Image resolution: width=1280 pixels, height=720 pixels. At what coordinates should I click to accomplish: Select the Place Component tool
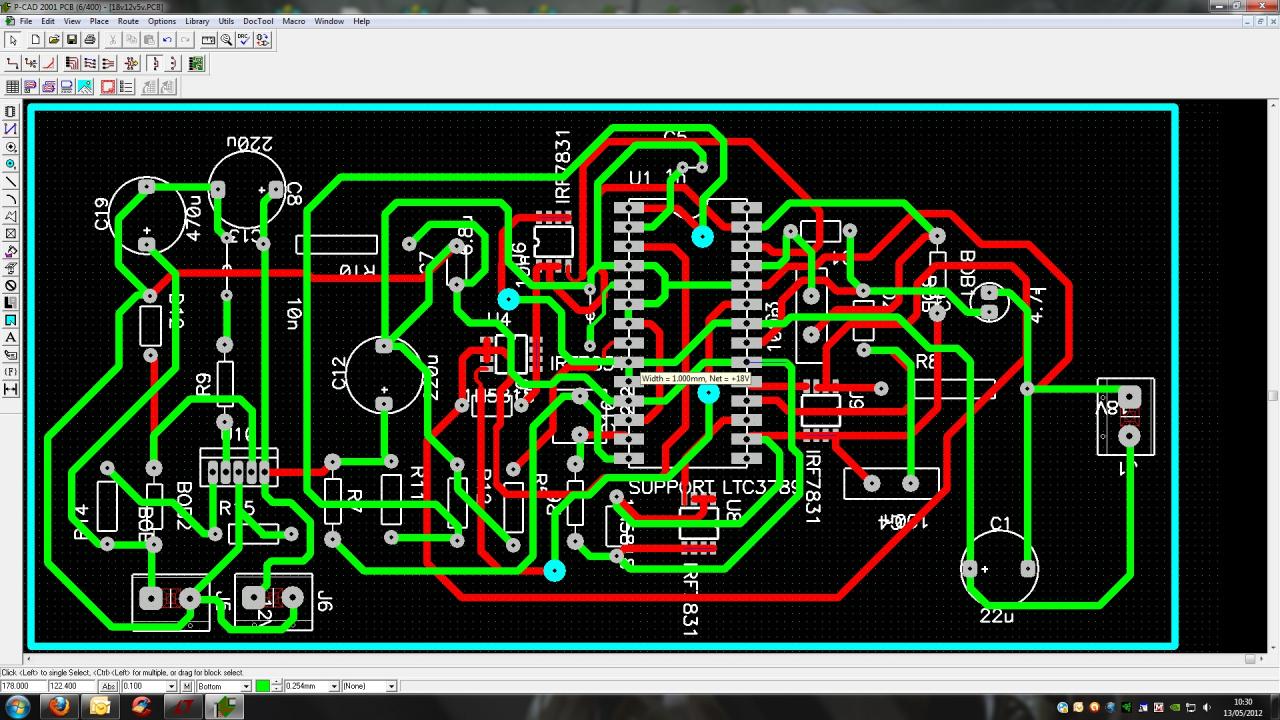(11, 112)
